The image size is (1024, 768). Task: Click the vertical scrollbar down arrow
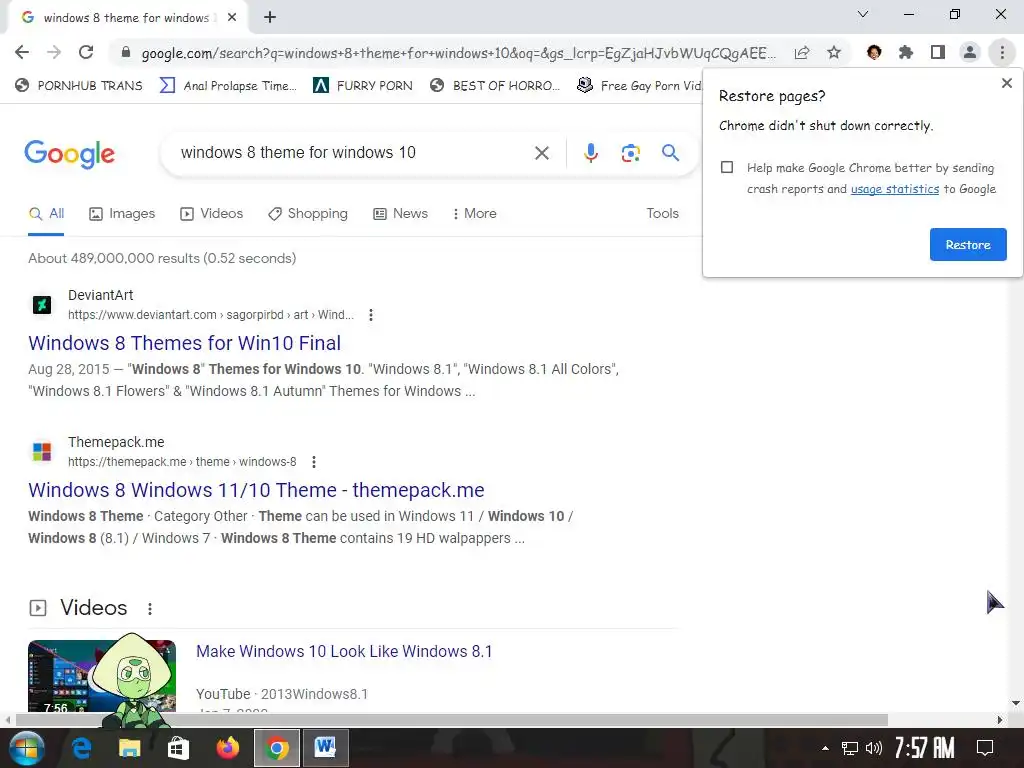(x=1016, y=703)
